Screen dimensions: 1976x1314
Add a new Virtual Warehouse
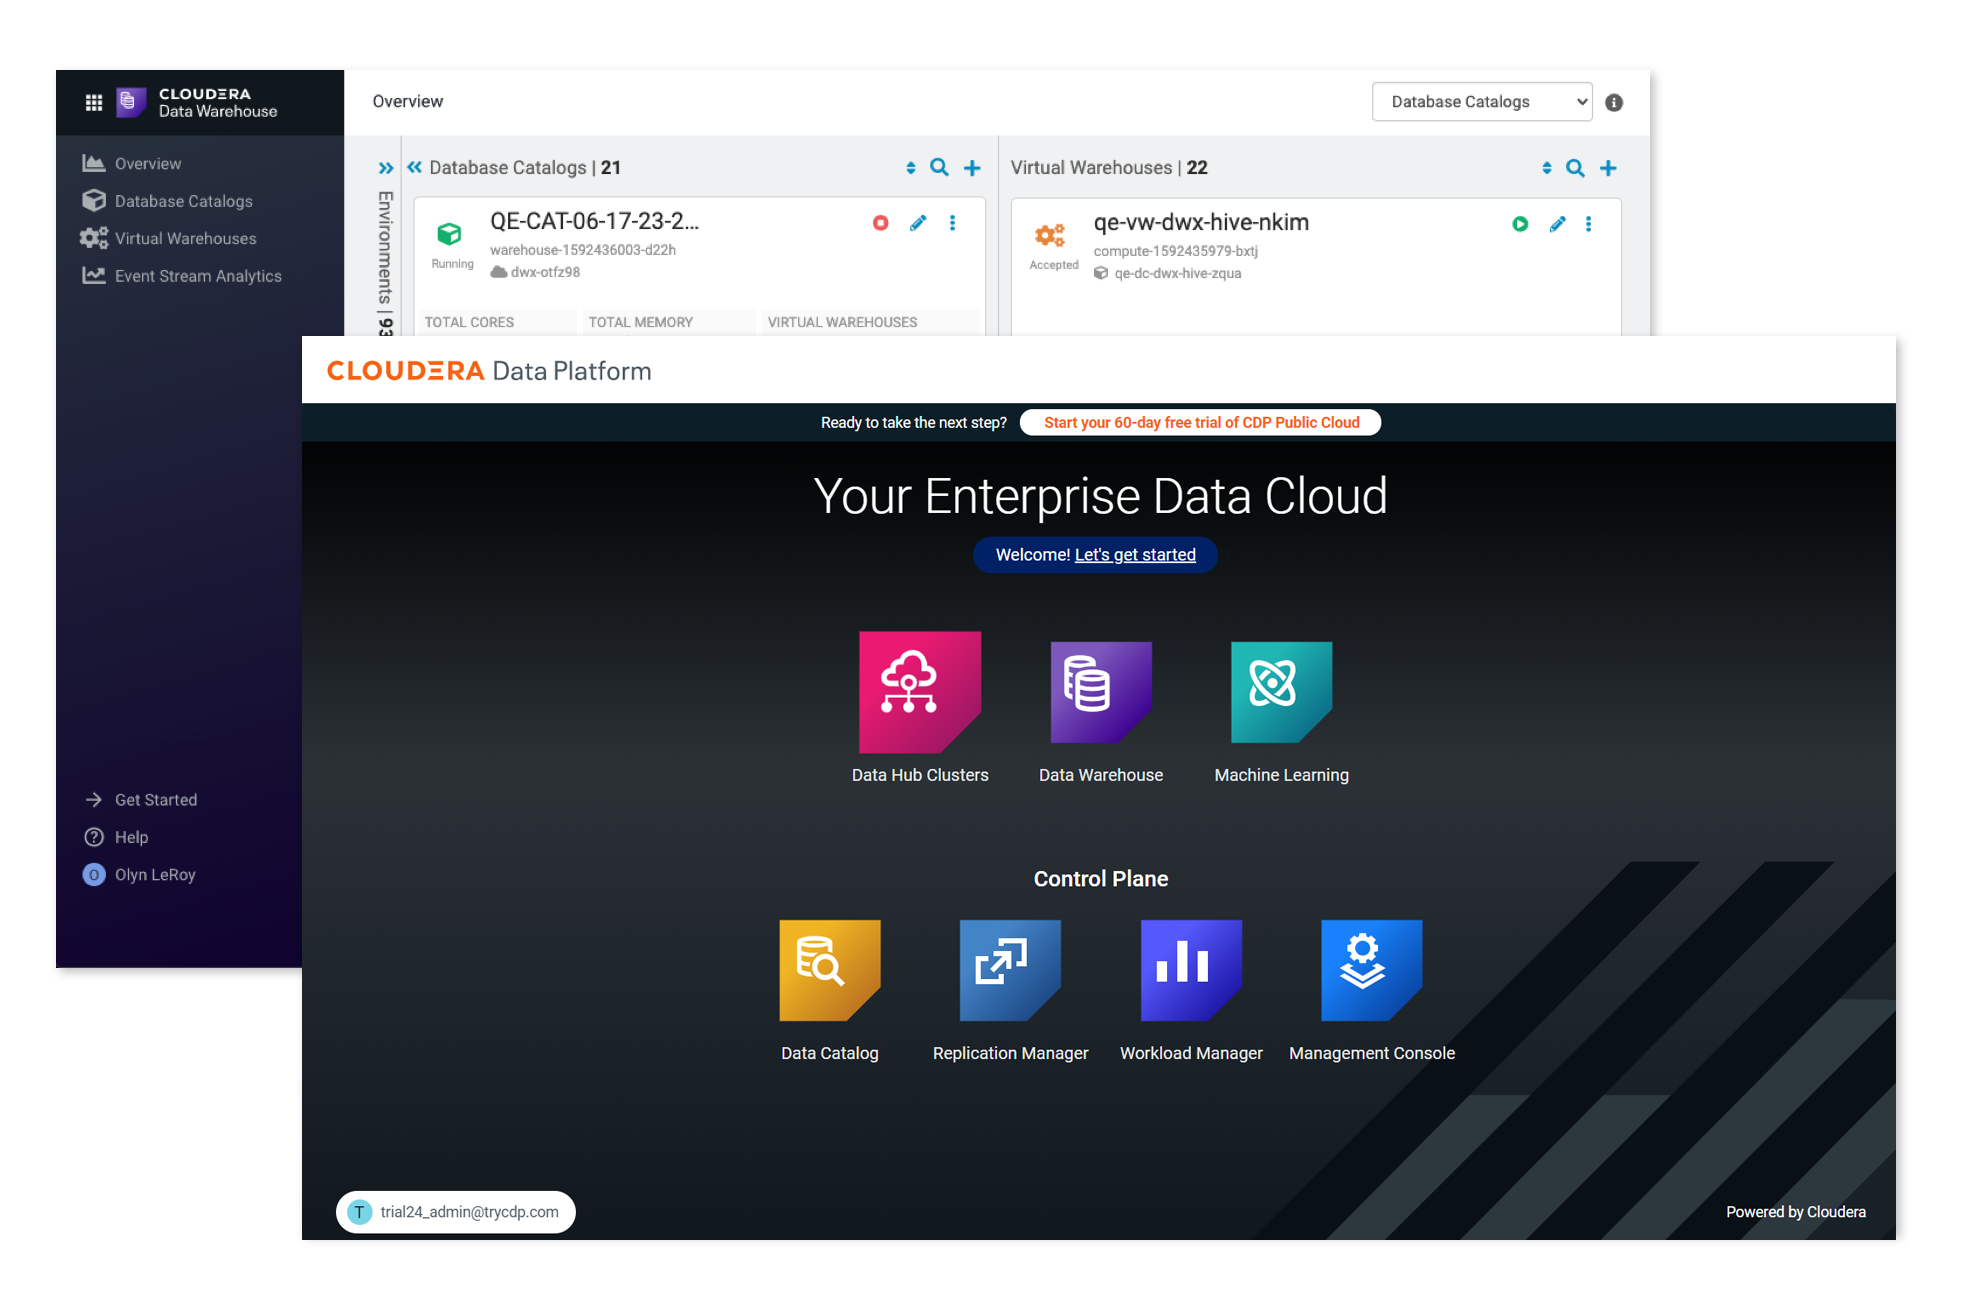click(1608, 168)
